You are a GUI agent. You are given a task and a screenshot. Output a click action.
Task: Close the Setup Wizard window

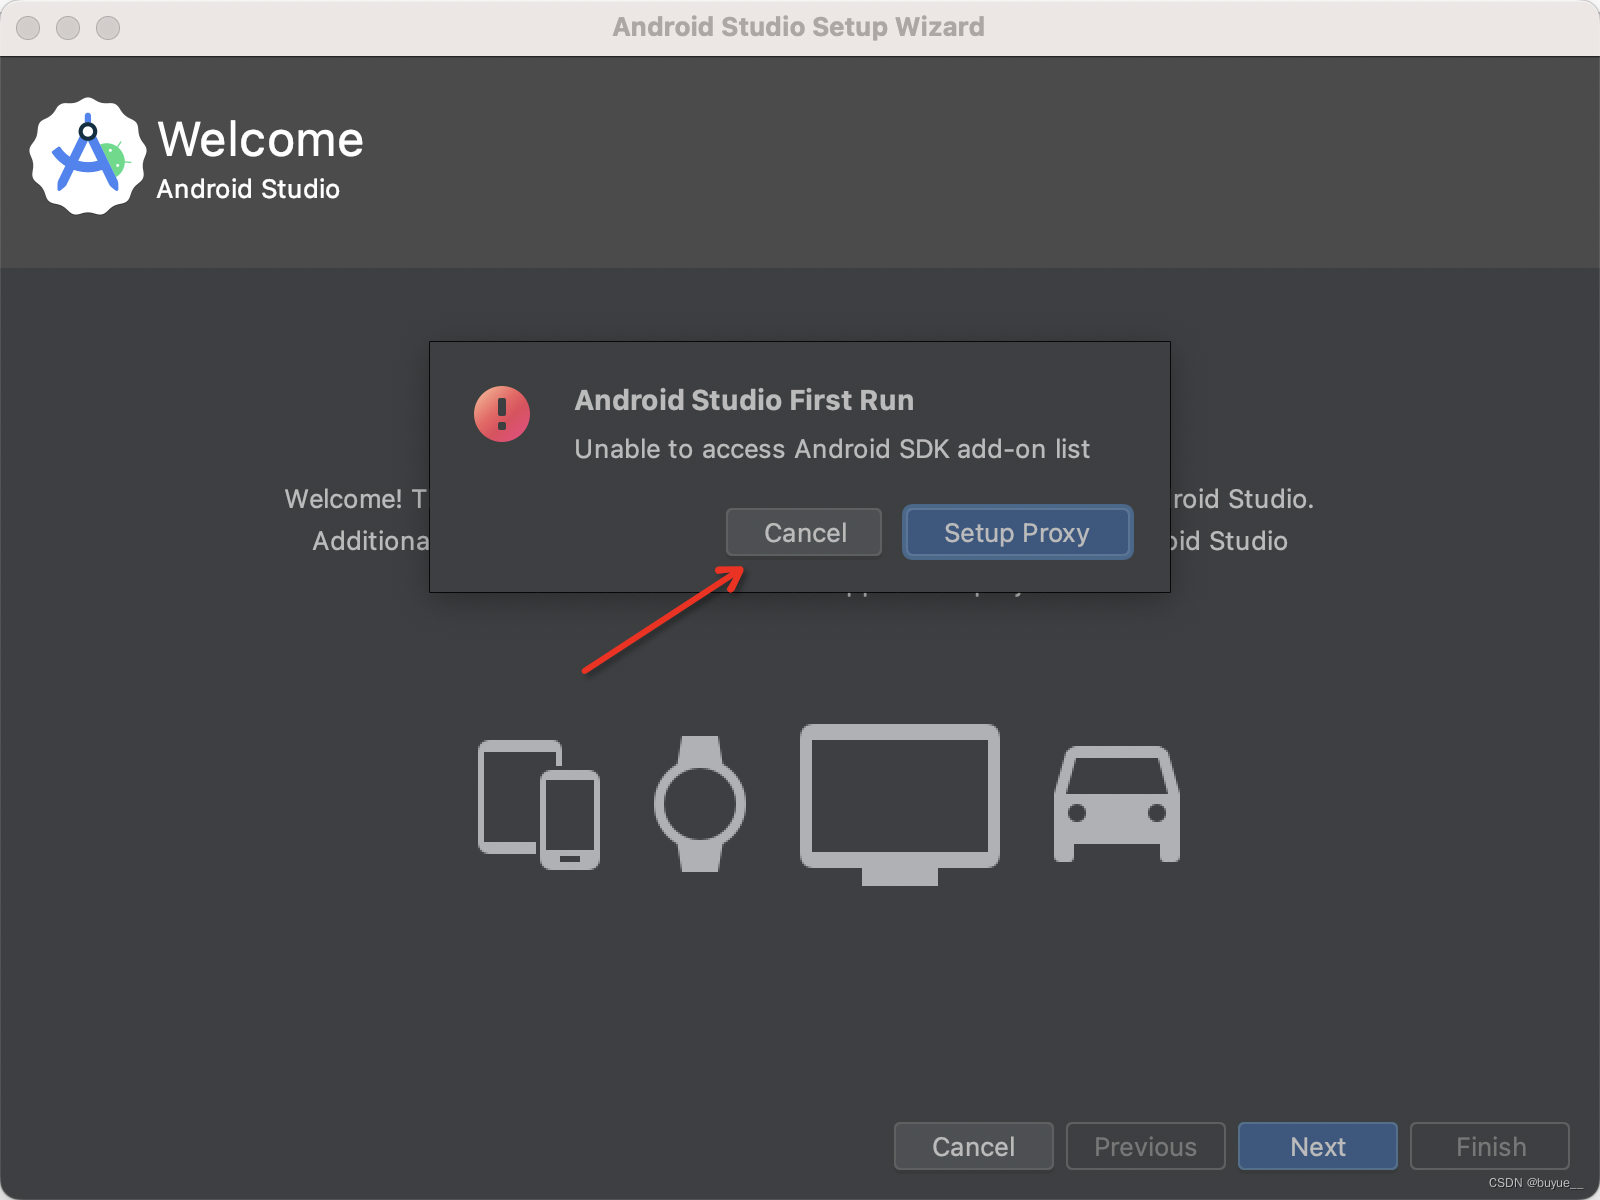coord(28,28)
